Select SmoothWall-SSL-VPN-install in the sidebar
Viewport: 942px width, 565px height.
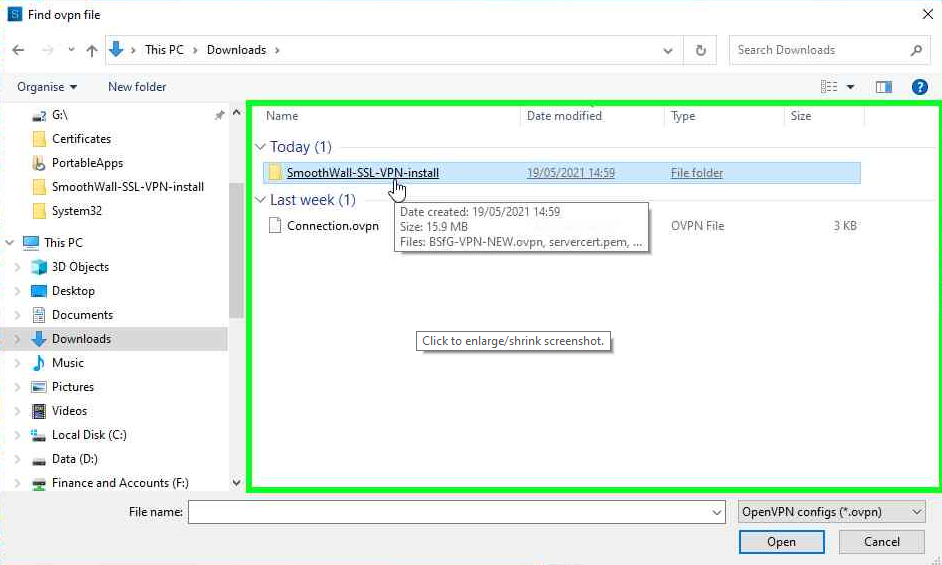(127, 187)
